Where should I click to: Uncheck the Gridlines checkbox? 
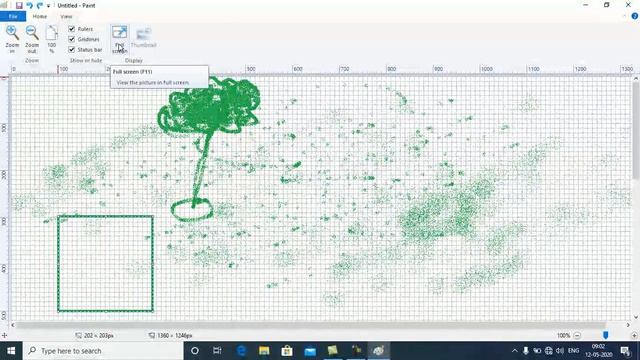(72, 39)
